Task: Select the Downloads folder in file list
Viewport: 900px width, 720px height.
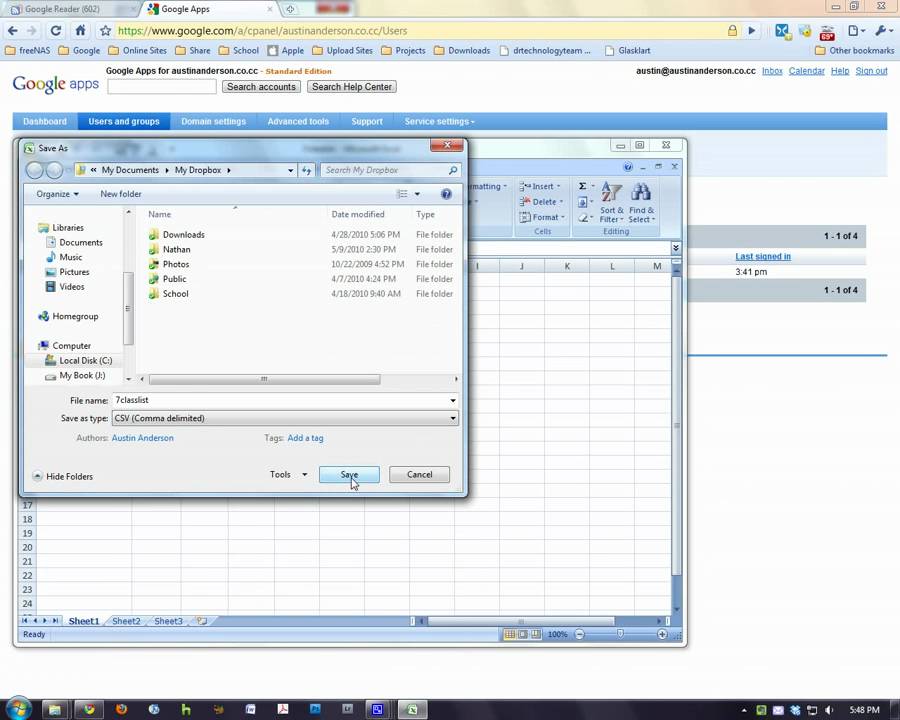Action: (183, 234)
